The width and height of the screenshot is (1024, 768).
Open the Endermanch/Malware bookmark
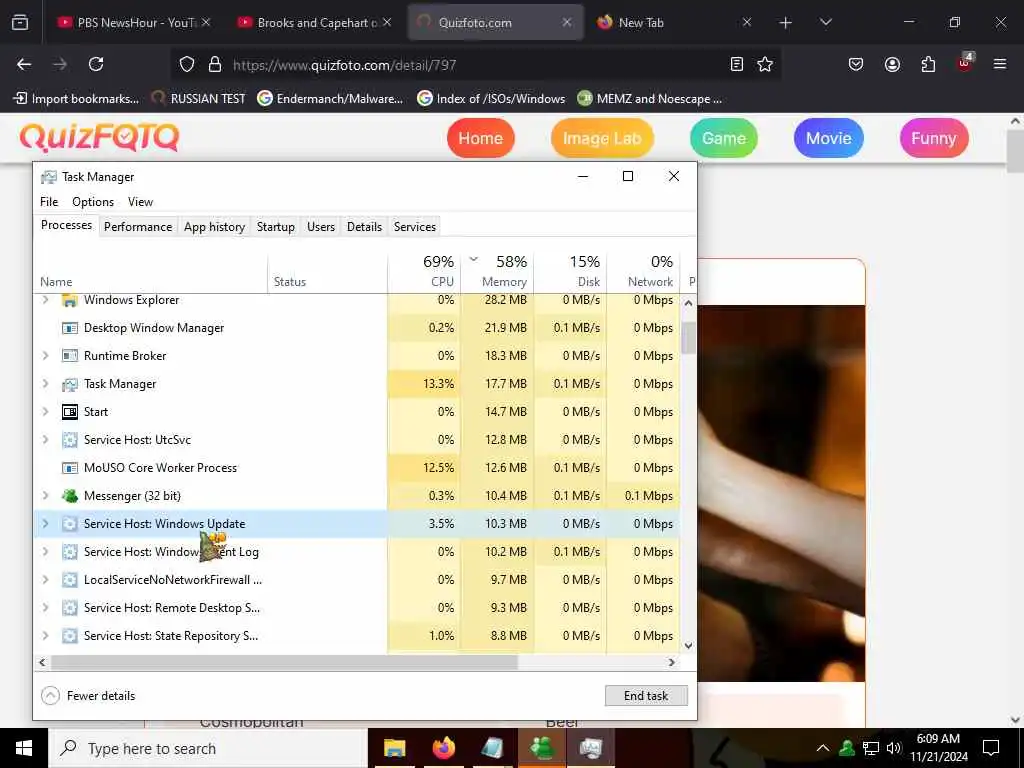pyautogui.click(x=330, y=99)
